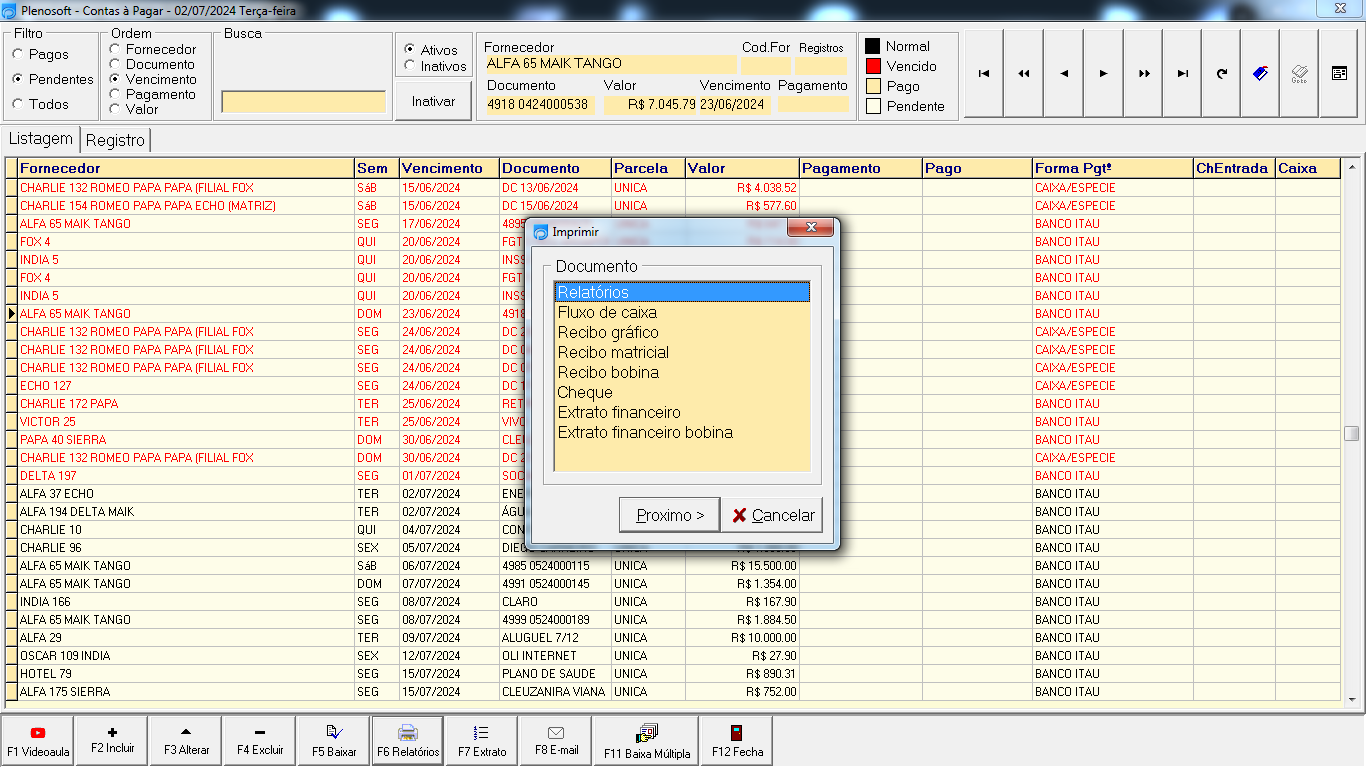1366x768 pixels.
Task: Click the Busca search field
Action: pyautogui.click(x=303, y=102)
